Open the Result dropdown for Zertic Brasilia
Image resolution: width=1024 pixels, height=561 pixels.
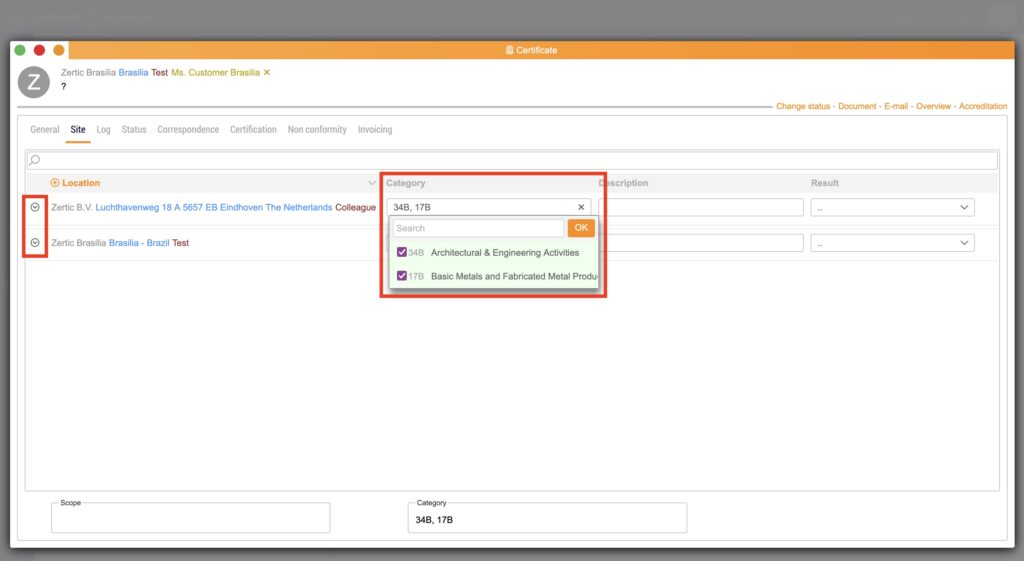pos(892,243)
